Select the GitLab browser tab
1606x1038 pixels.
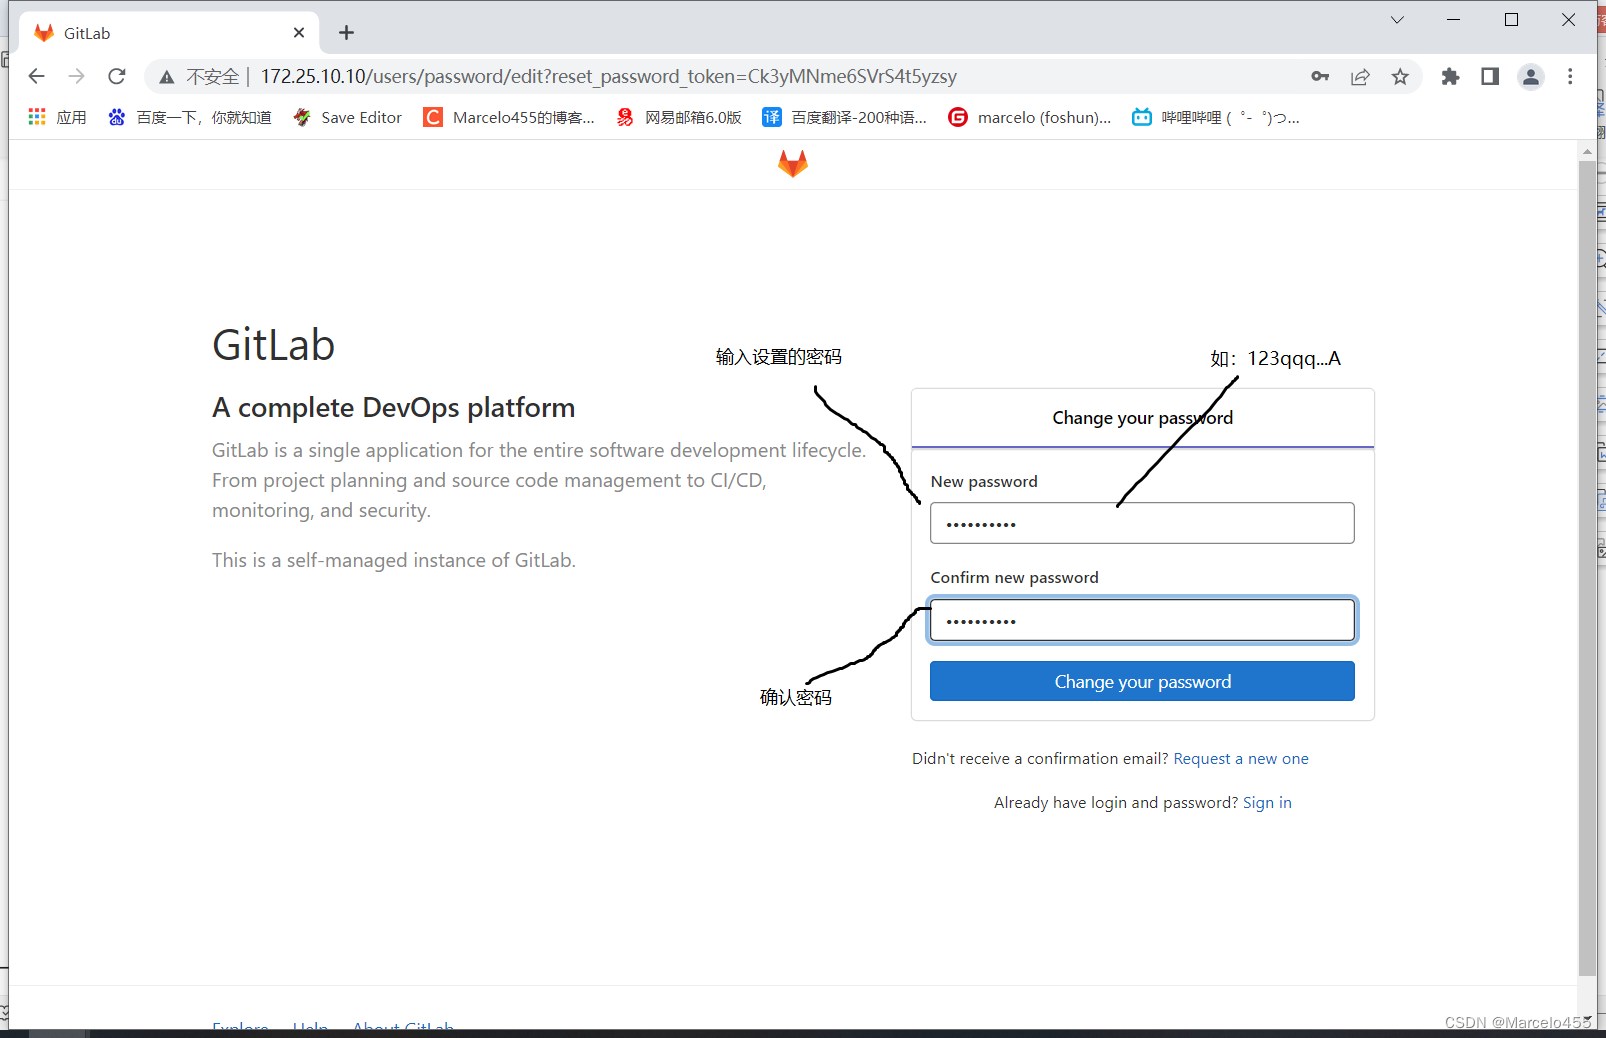coord(168,33)
